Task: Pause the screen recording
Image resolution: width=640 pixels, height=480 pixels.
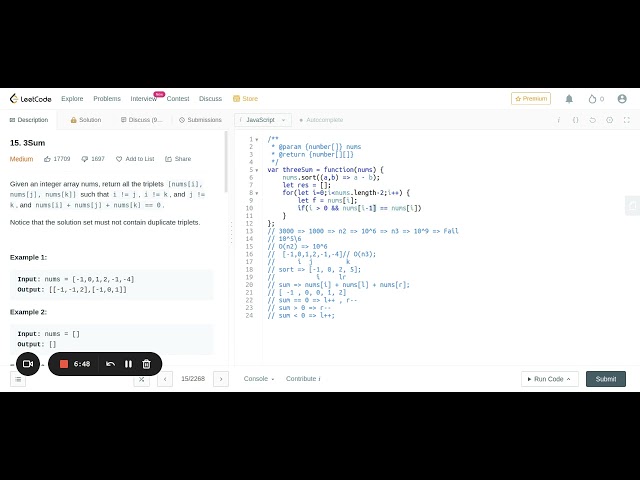Action: [128, 364]
